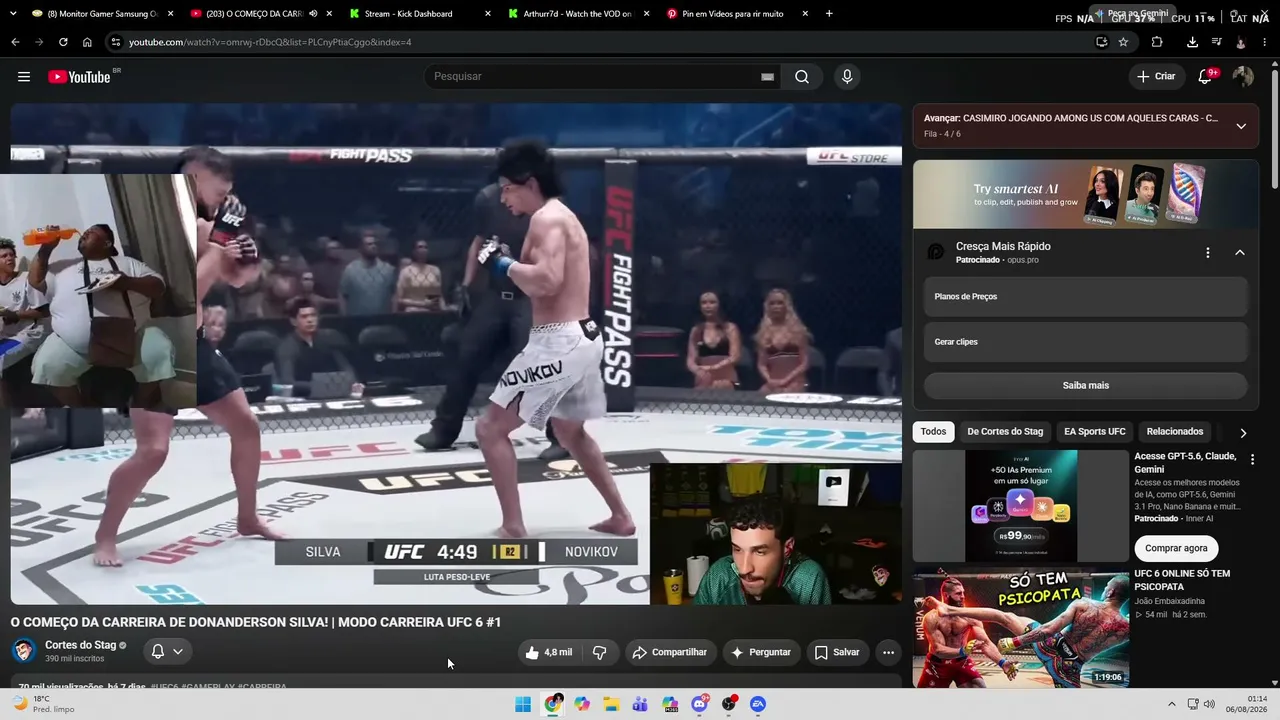Start voice search with microphone icon
Screen dimensions: 1280x720
coord(847,77)
